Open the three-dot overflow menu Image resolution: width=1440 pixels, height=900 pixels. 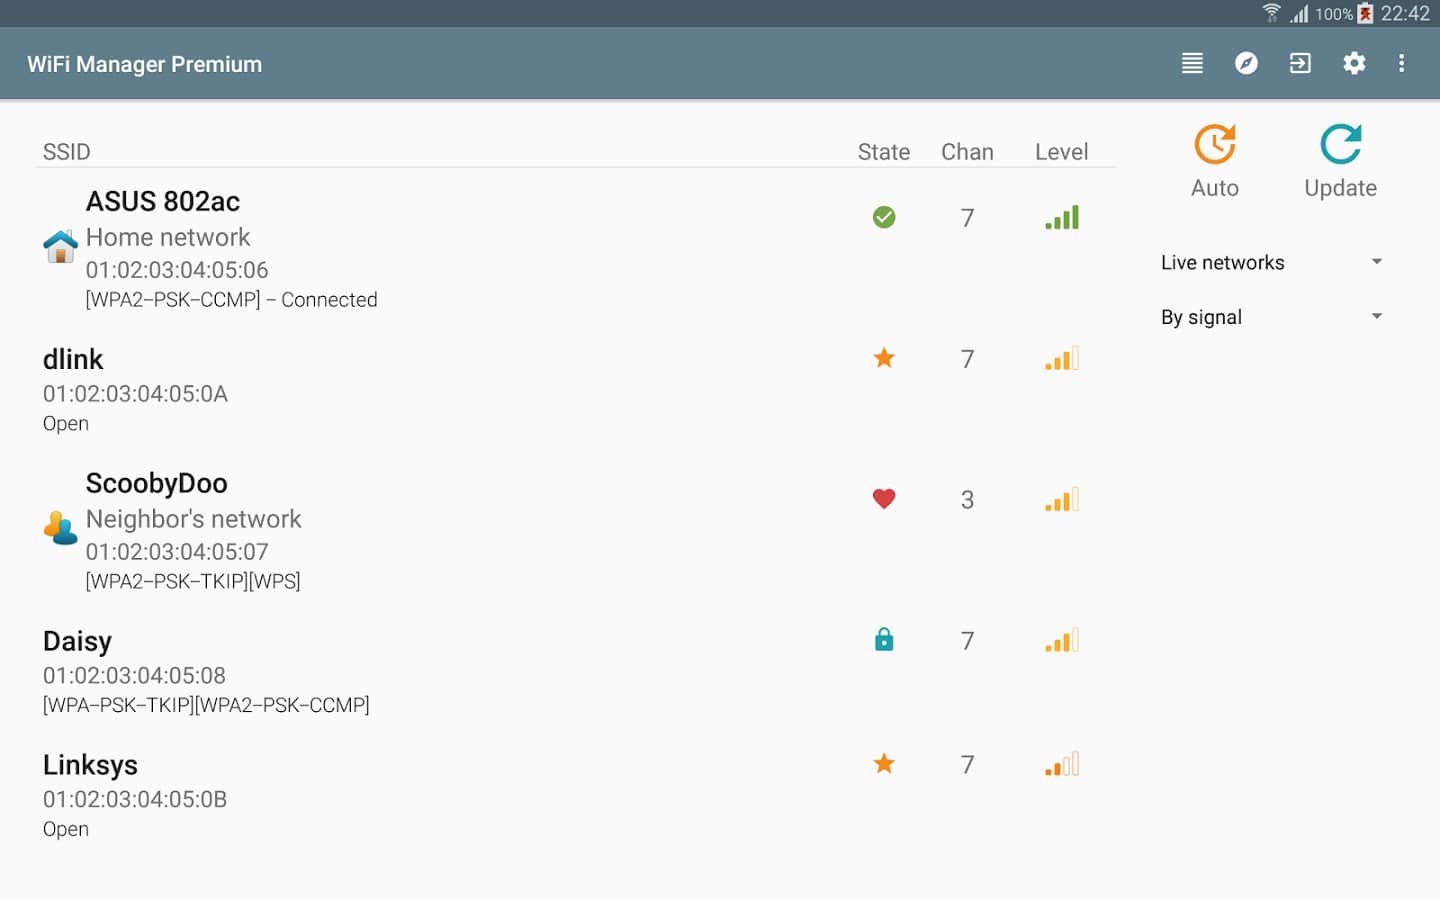(1402, 64)
